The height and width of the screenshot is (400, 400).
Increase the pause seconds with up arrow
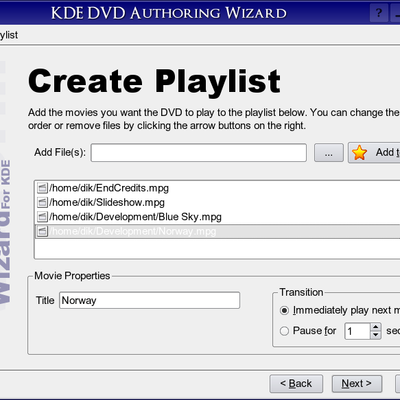point(376,327)
